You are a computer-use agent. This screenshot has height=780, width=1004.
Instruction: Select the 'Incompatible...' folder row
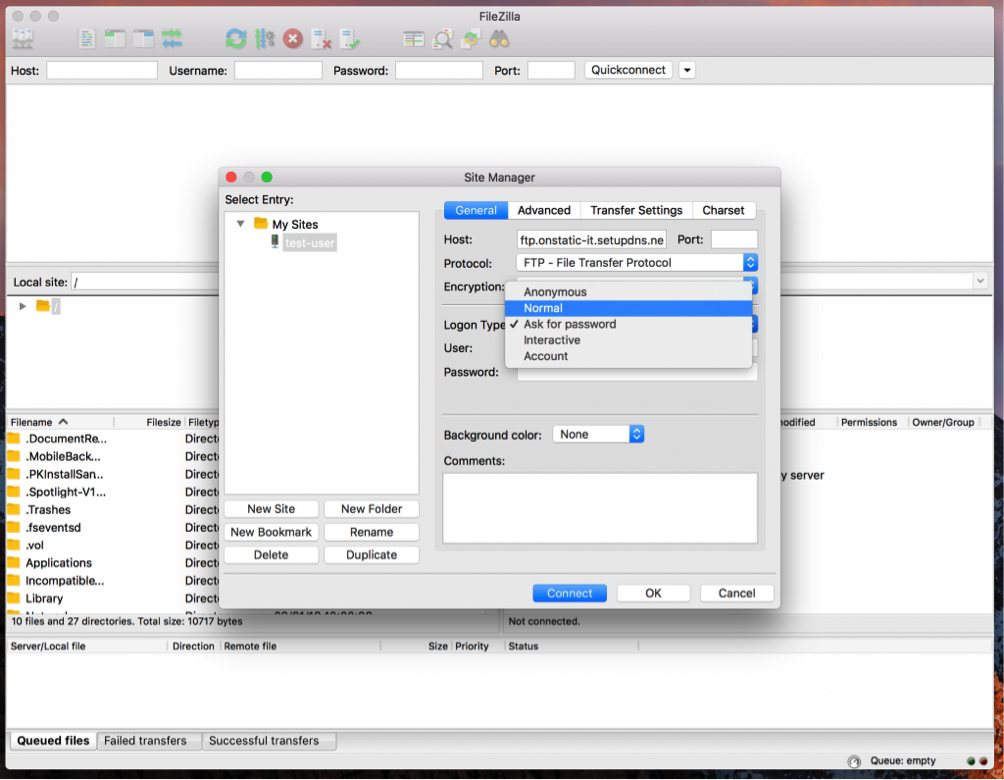pyautogui.click(x=111, y=581)
